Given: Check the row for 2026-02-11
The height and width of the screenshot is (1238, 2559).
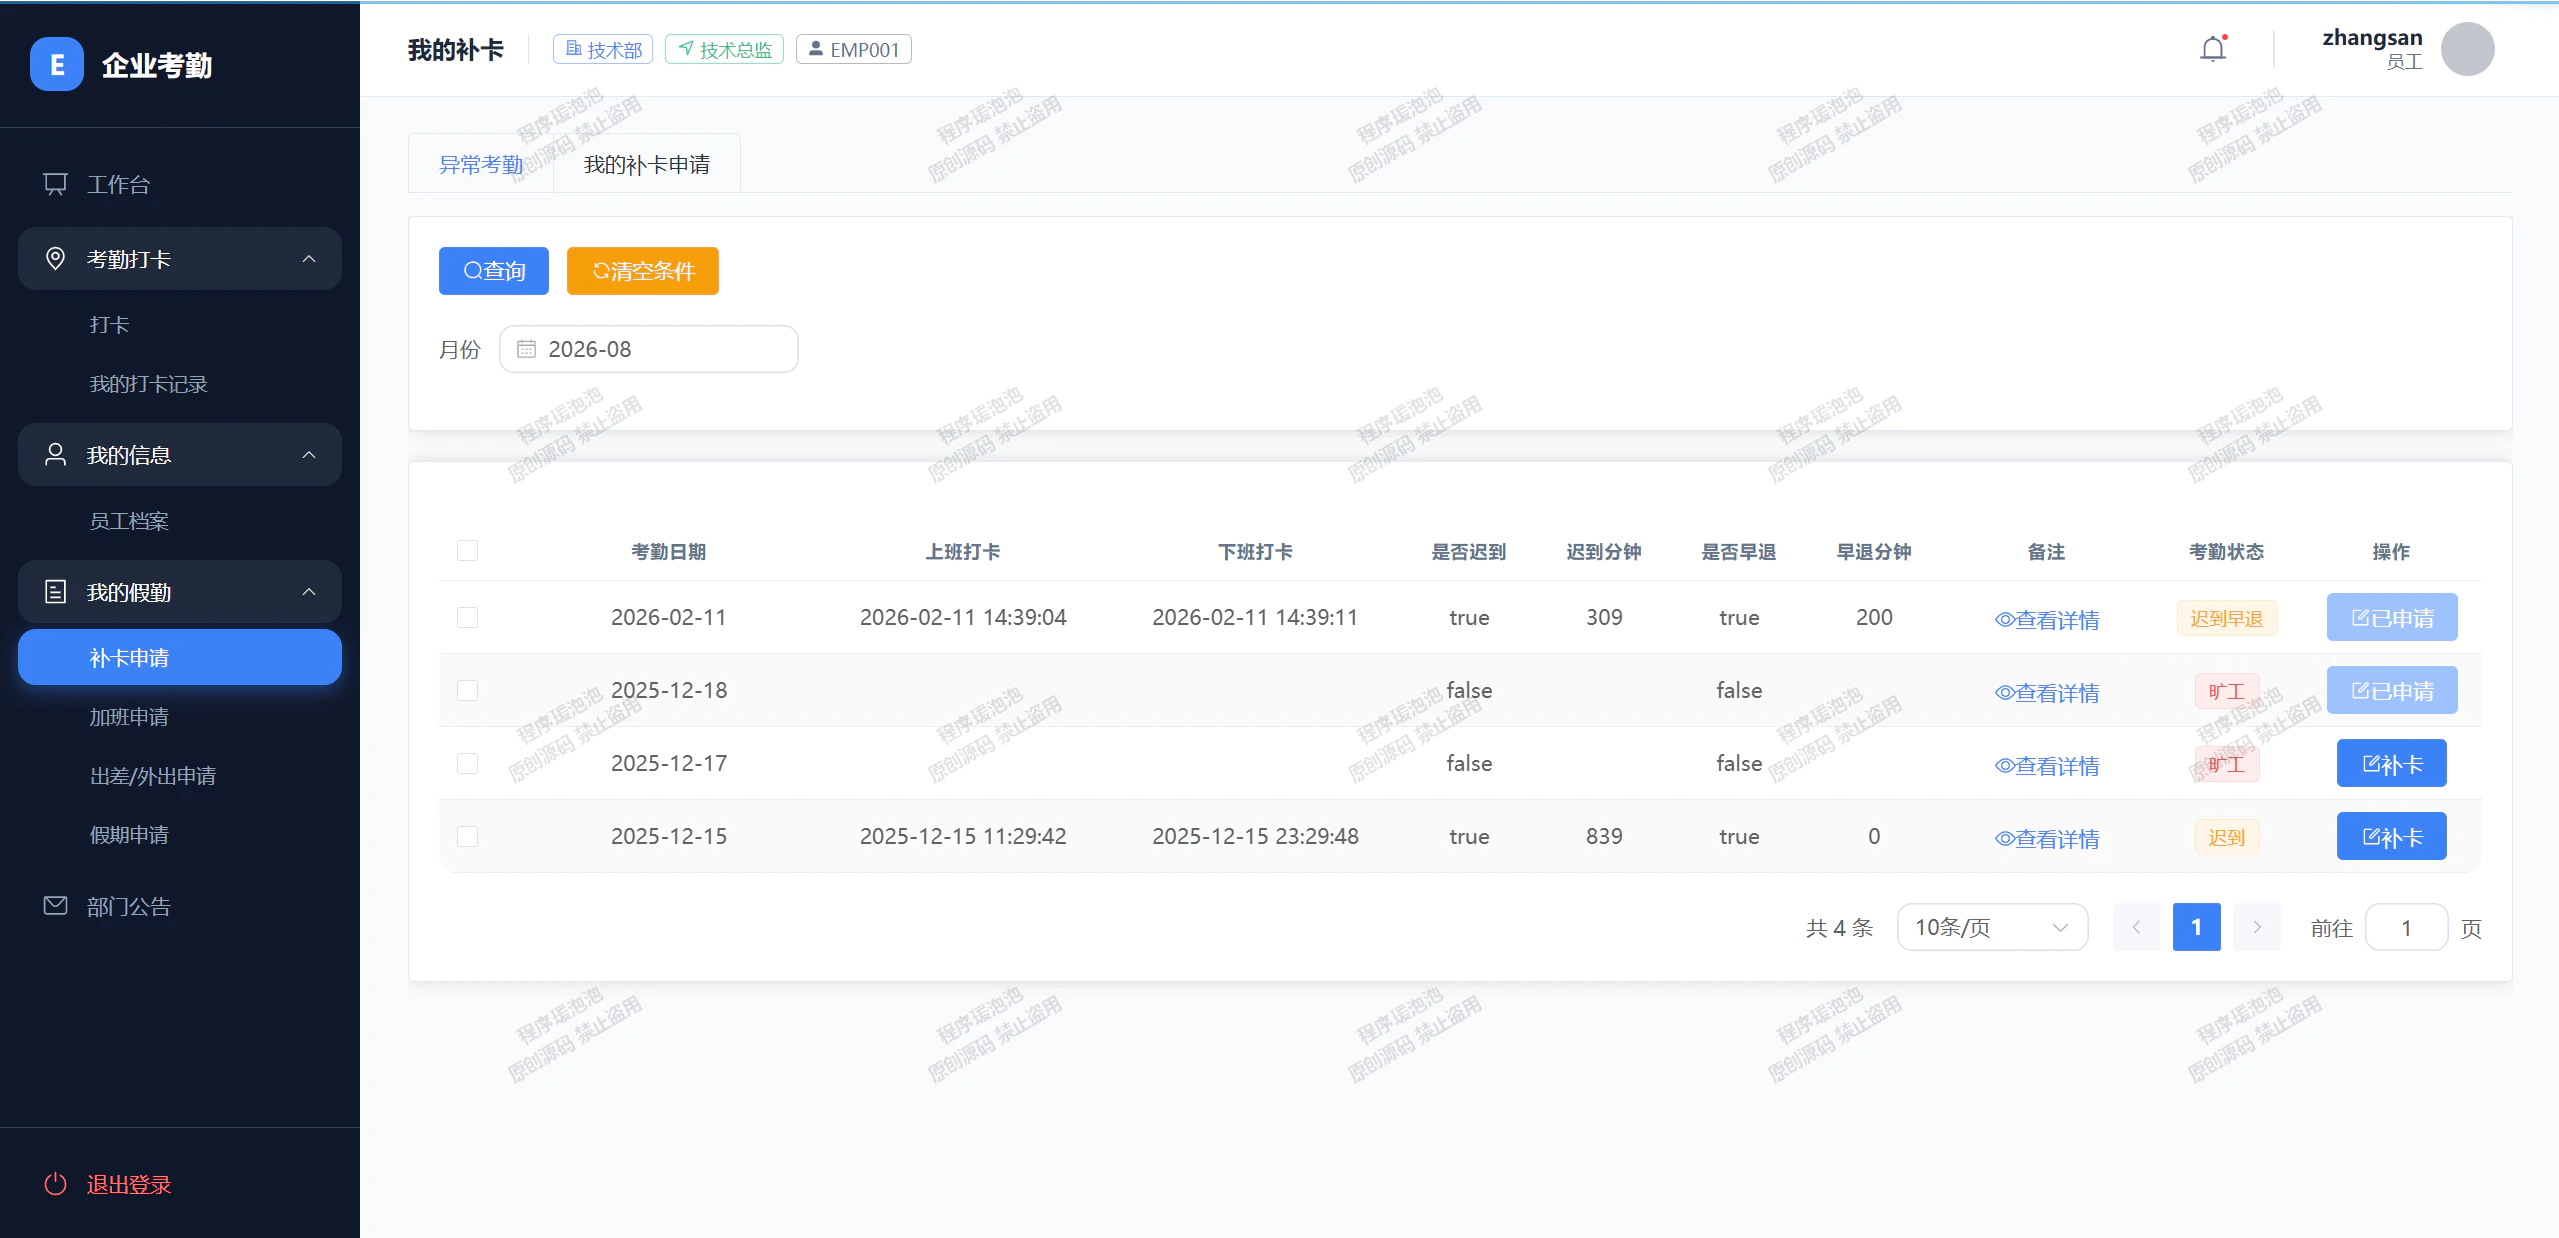Looking at the screenshot, I should 467,617.
